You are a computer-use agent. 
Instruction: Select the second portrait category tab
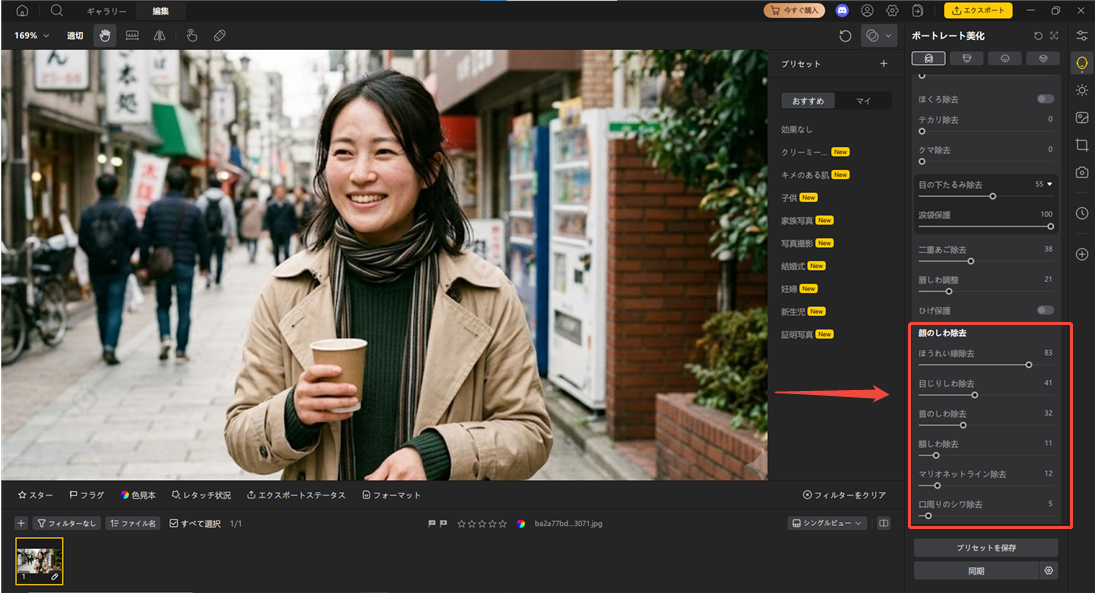point(967,58)
